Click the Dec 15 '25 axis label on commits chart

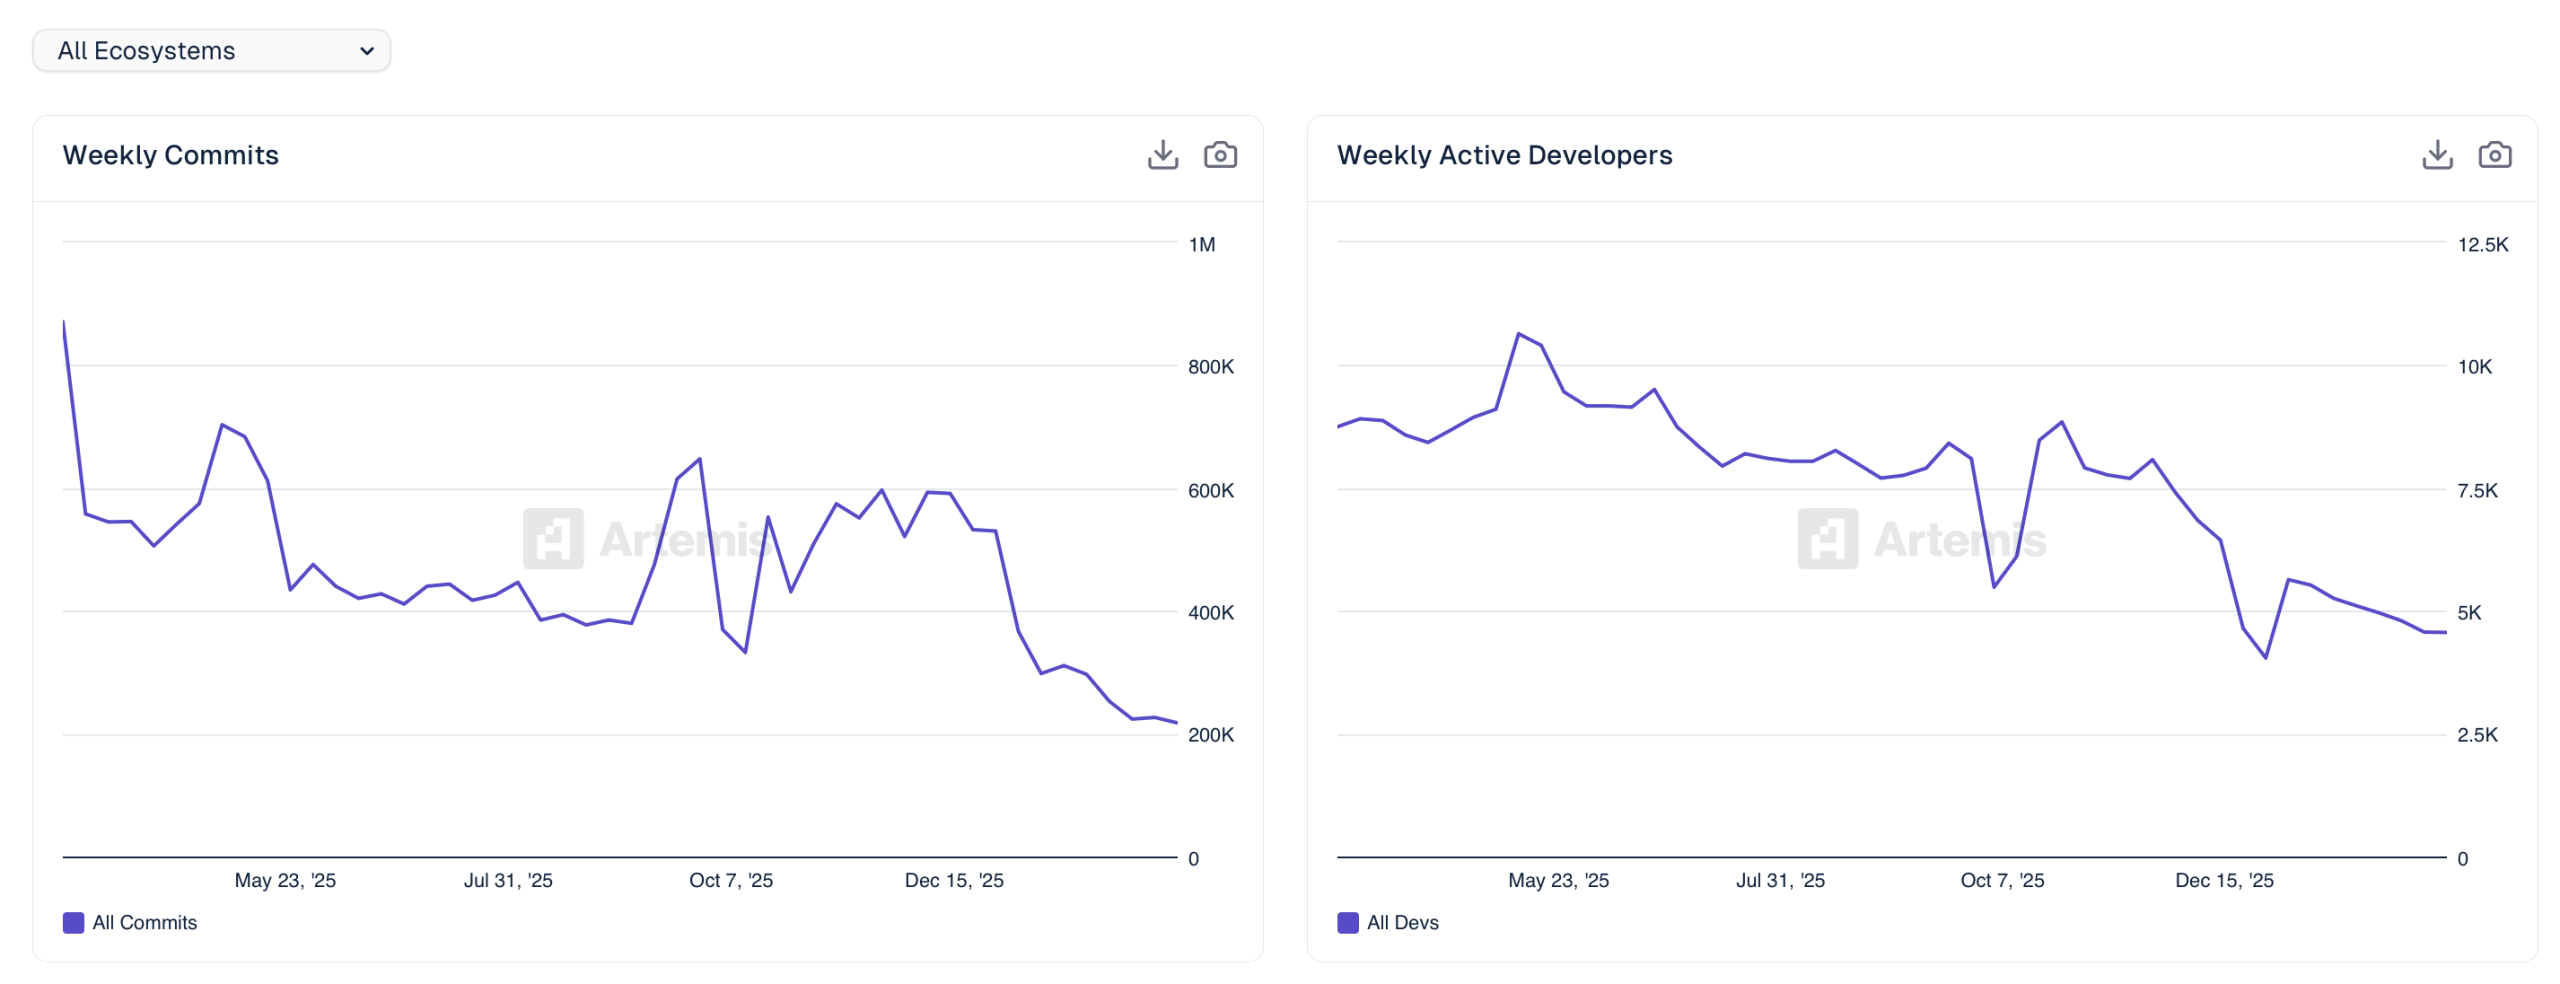click(953, 880)
